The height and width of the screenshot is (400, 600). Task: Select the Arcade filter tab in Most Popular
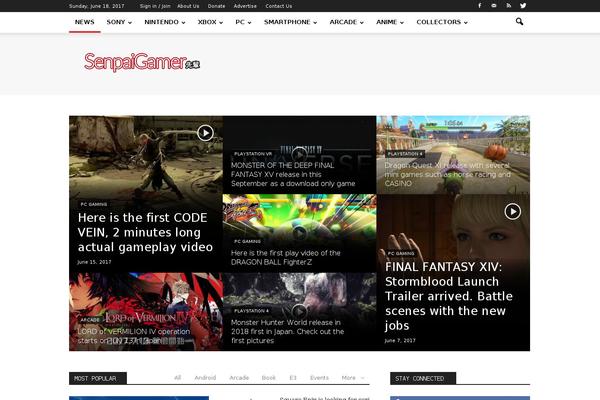(239, 378)
